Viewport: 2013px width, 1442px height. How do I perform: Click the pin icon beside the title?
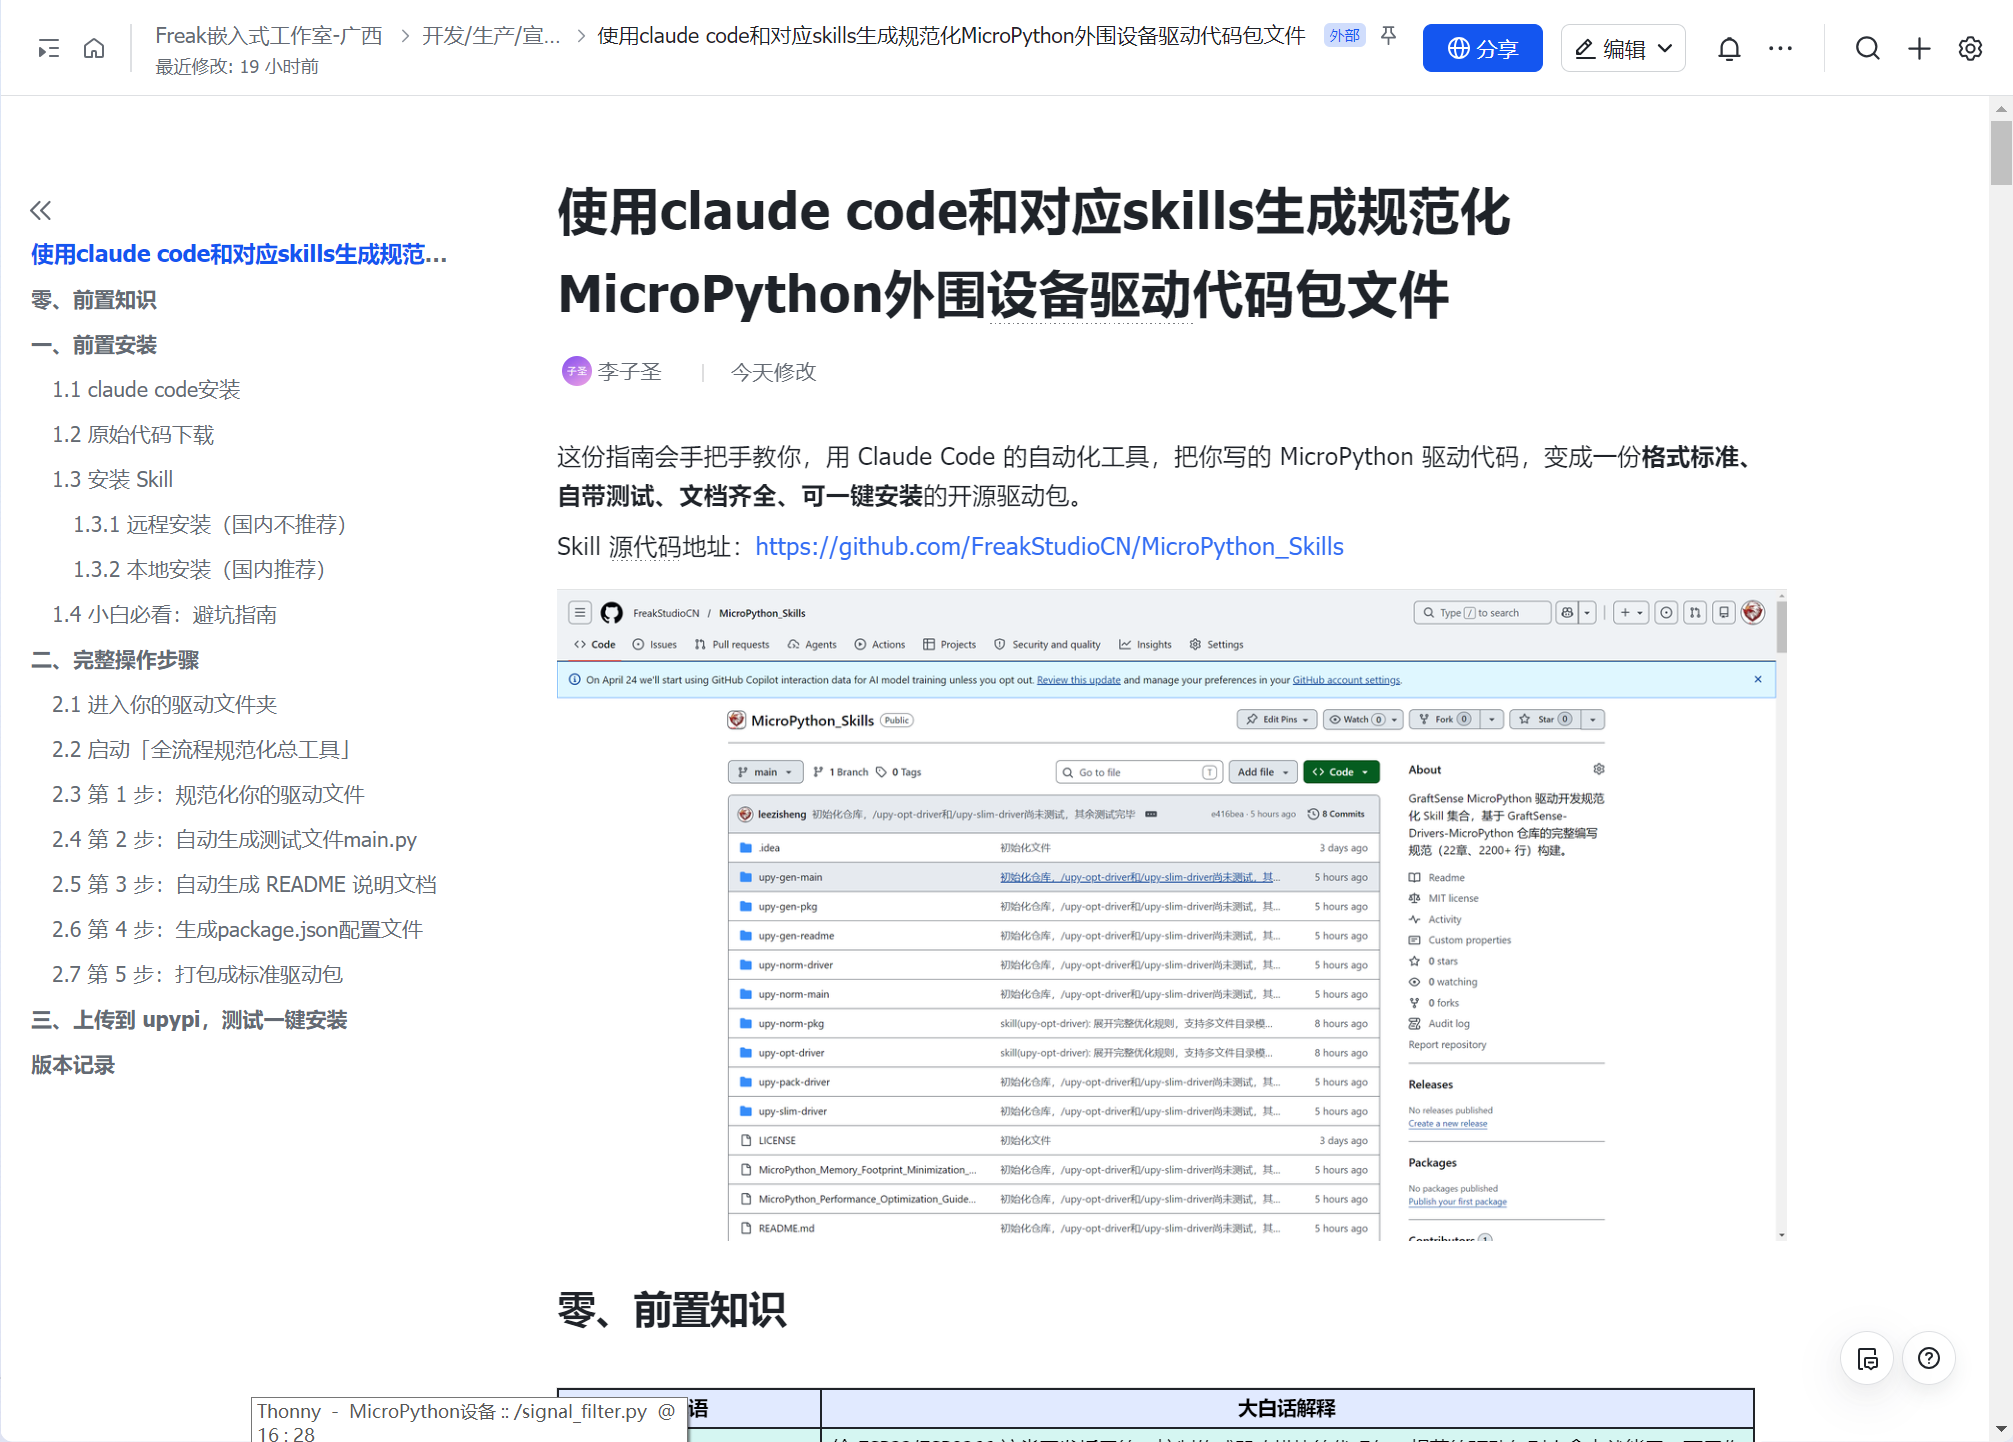click(x=1389, y=36)
